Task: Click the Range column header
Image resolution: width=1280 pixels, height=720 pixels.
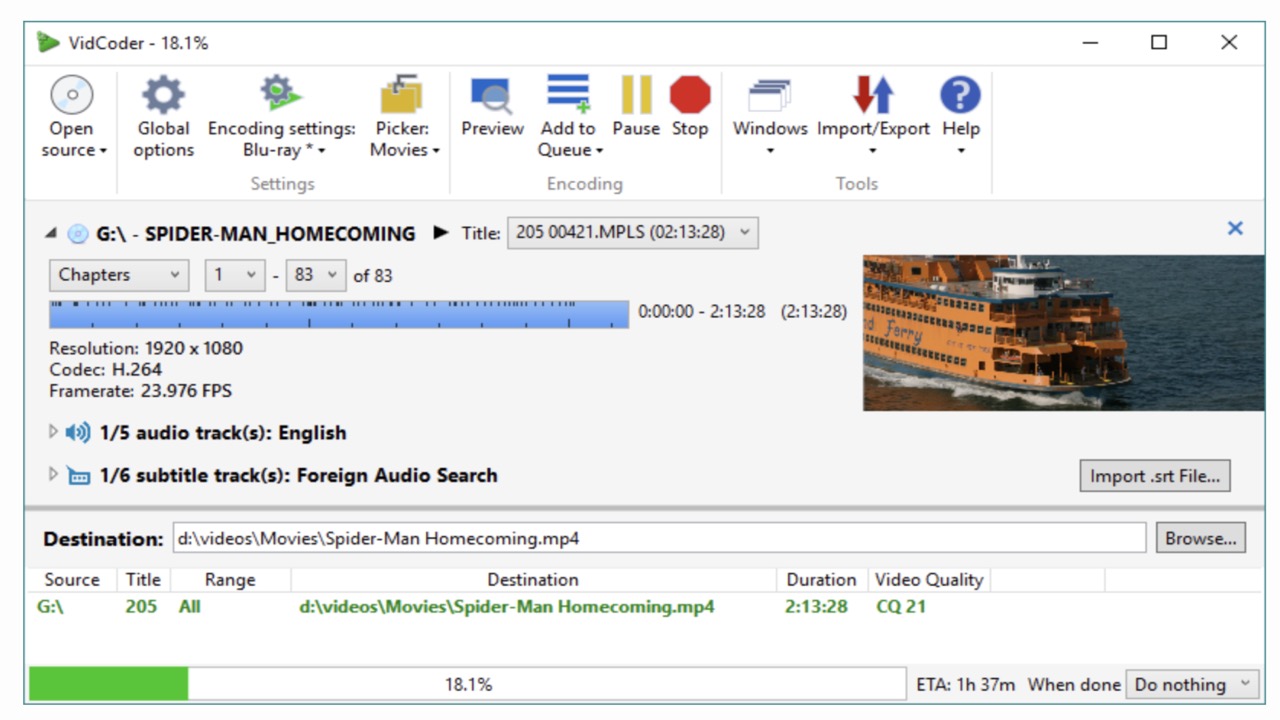Action: [x=230, y=580]
